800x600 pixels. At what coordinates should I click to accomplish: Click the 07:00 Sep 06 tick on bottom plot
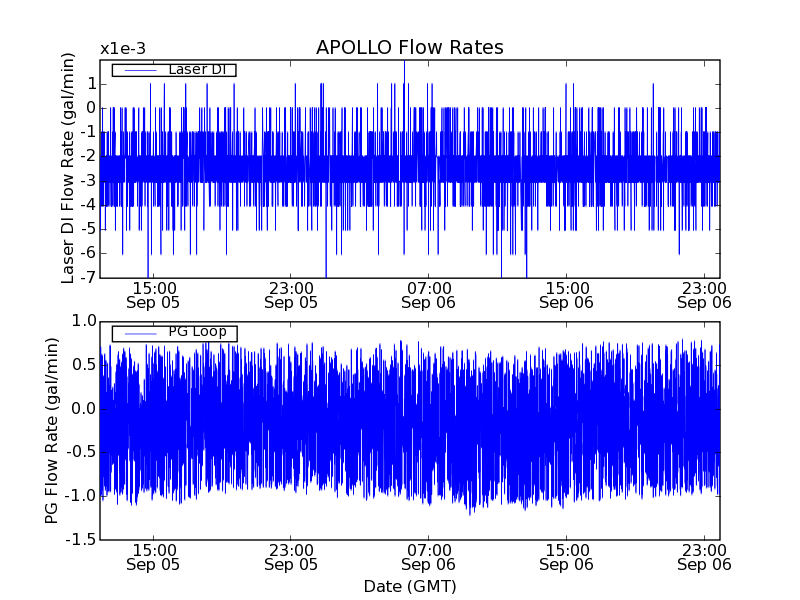[x=429, y=557]
